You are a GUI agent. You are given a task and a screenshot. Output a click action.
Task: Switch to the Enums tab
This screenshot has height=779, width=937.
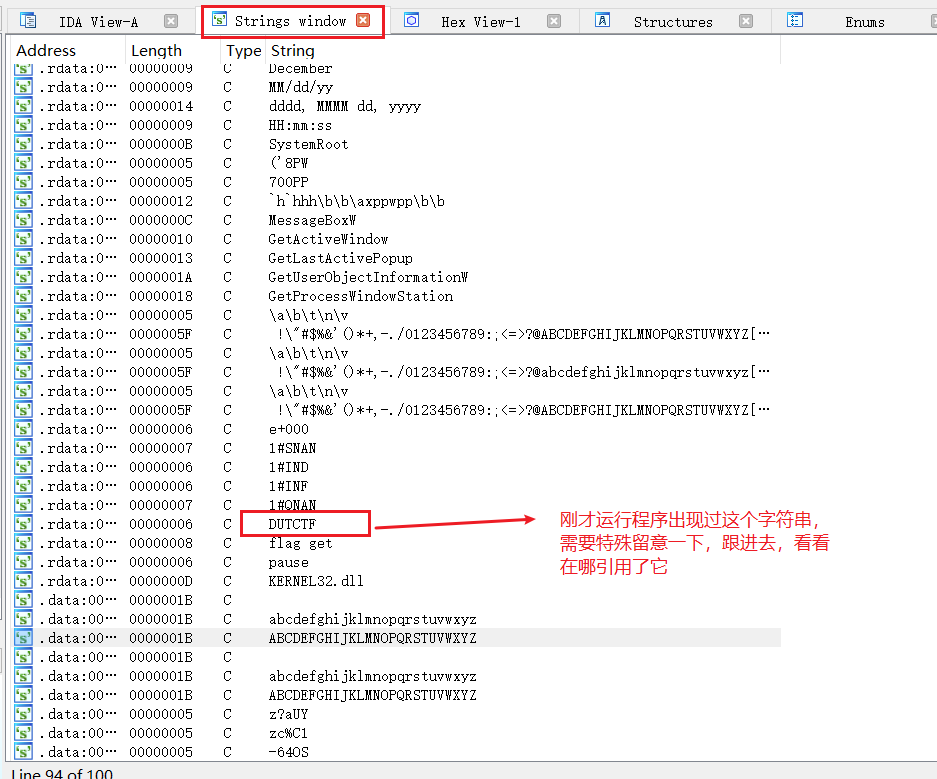[x=863, y=20]
